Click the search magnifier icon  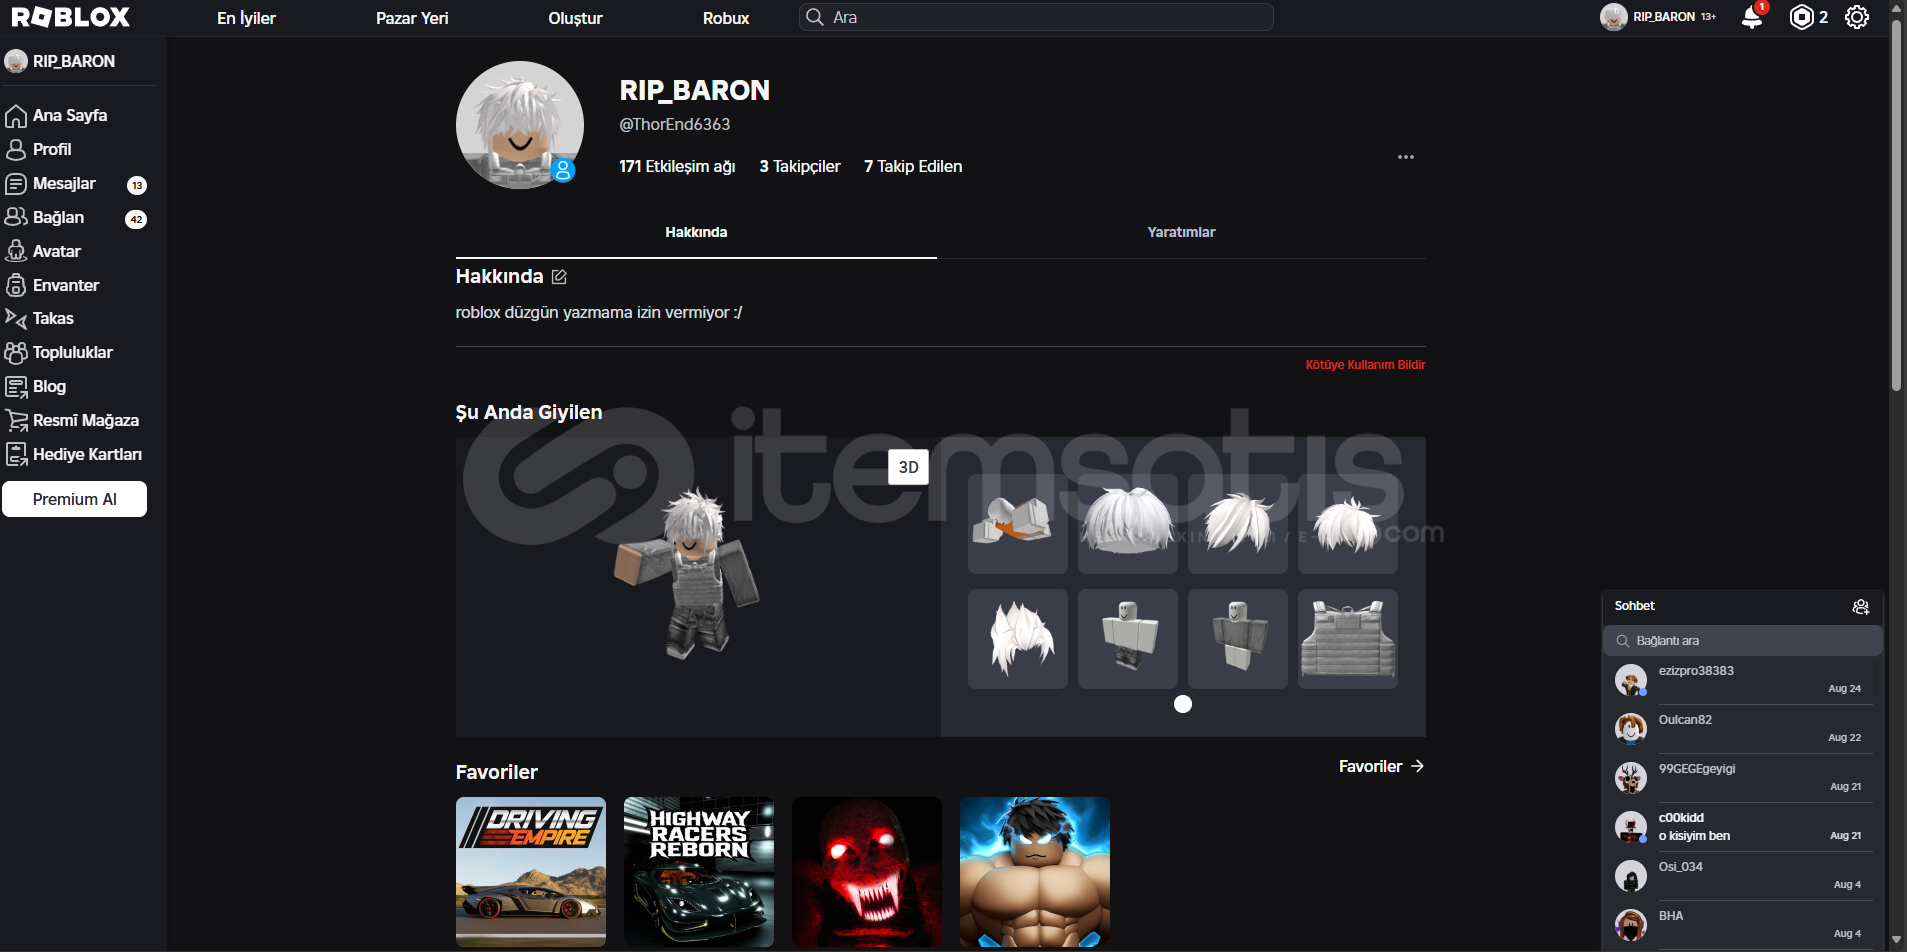coord(815,17)
